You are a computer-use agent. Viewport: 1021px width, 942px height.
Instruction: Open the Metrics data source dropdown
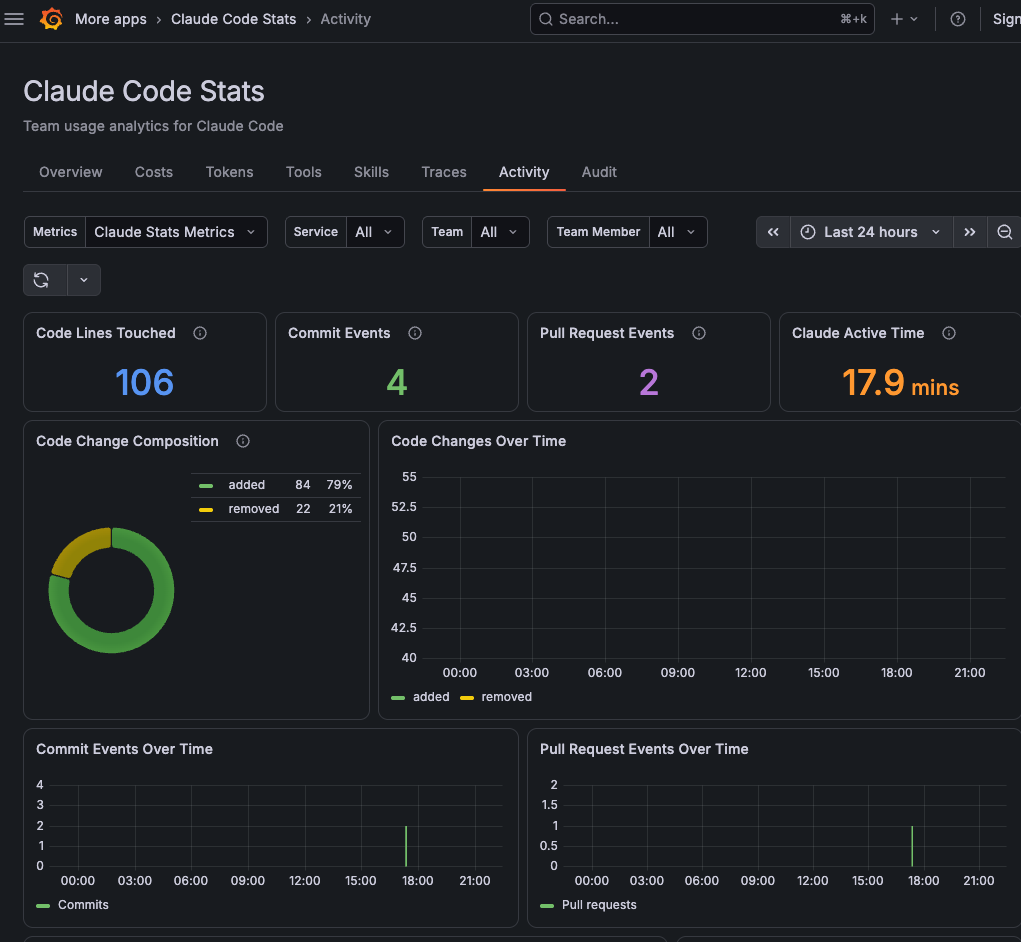(x=176, y=232)
